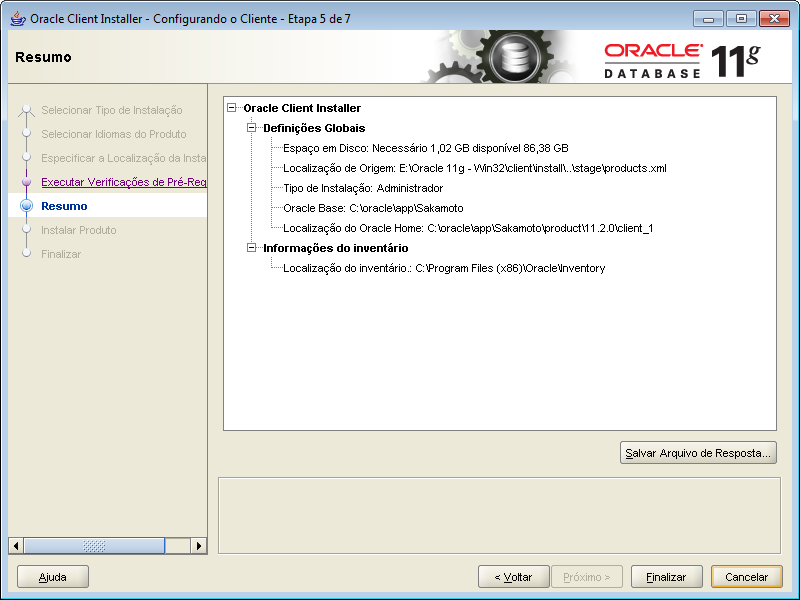
Task: Select the Oracle Client Installer tree label
Action: point(302,108)
